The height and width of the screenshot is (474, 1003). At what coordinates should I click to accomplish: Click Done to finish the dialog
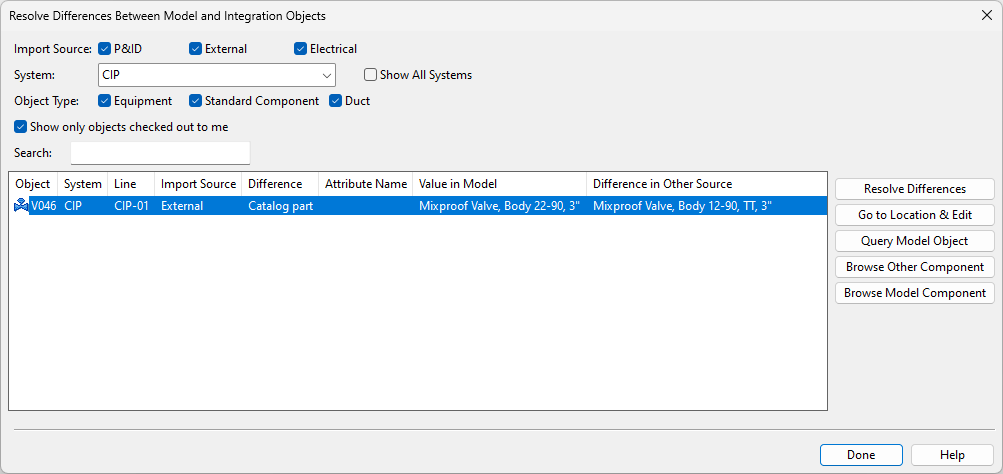tap(860, 455)
